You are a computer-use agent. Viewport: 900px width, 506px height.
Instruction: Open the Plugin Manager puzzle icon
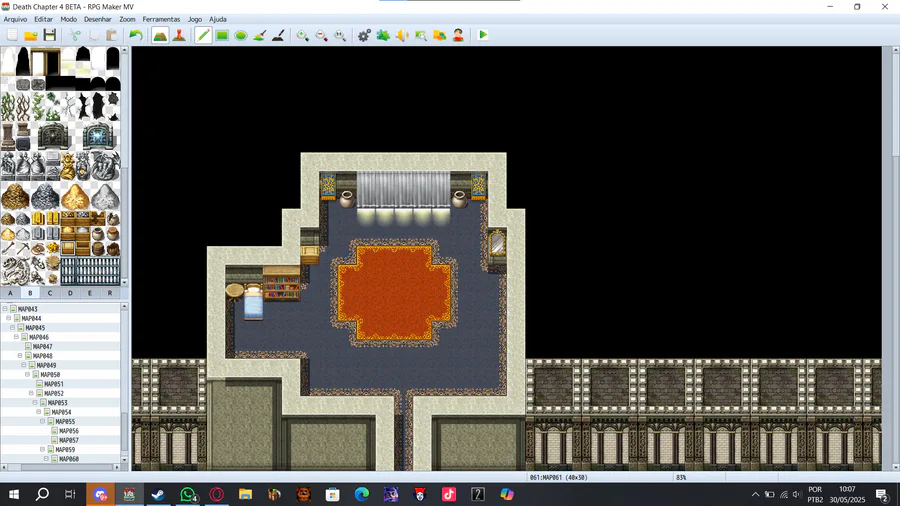click(383, 35)
